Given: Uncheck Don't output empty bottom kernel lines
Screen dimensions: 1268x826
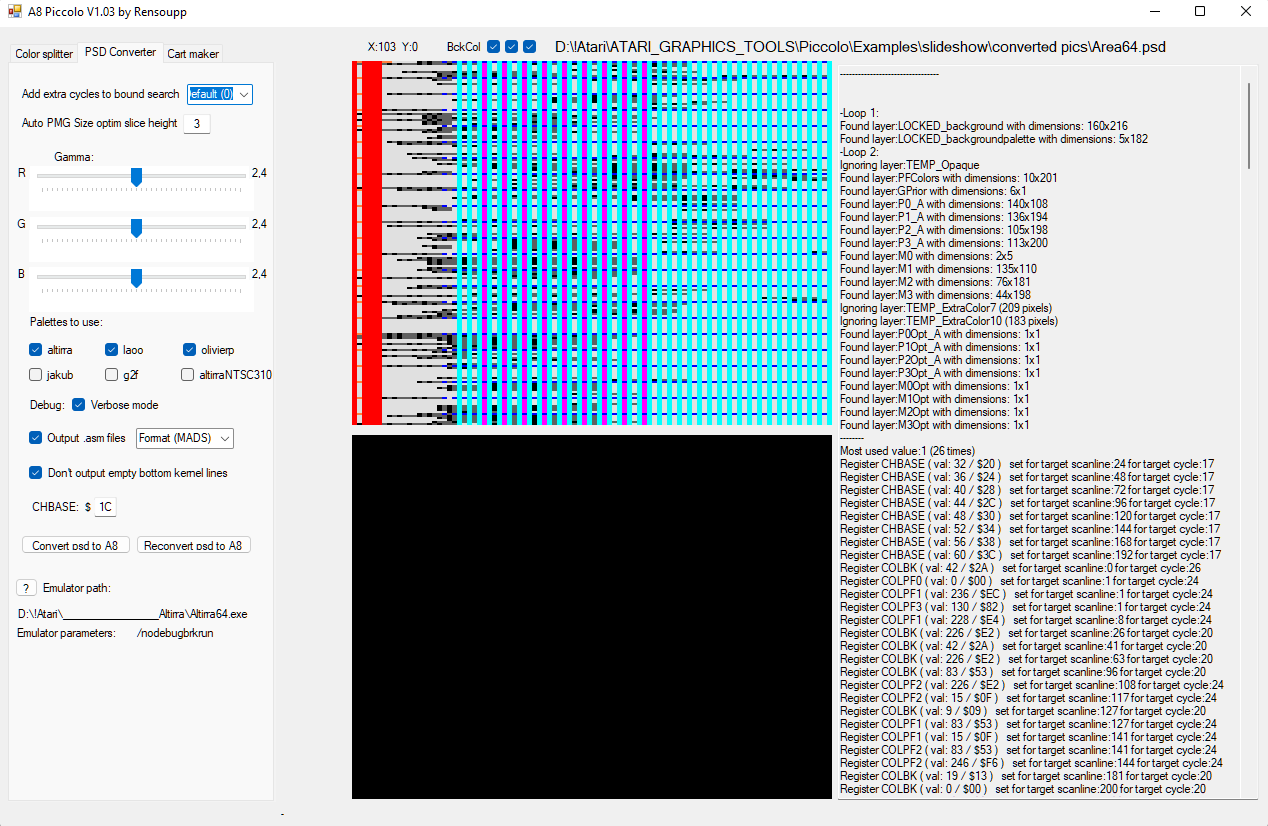Looking at the screenshot, I should 36,473.
